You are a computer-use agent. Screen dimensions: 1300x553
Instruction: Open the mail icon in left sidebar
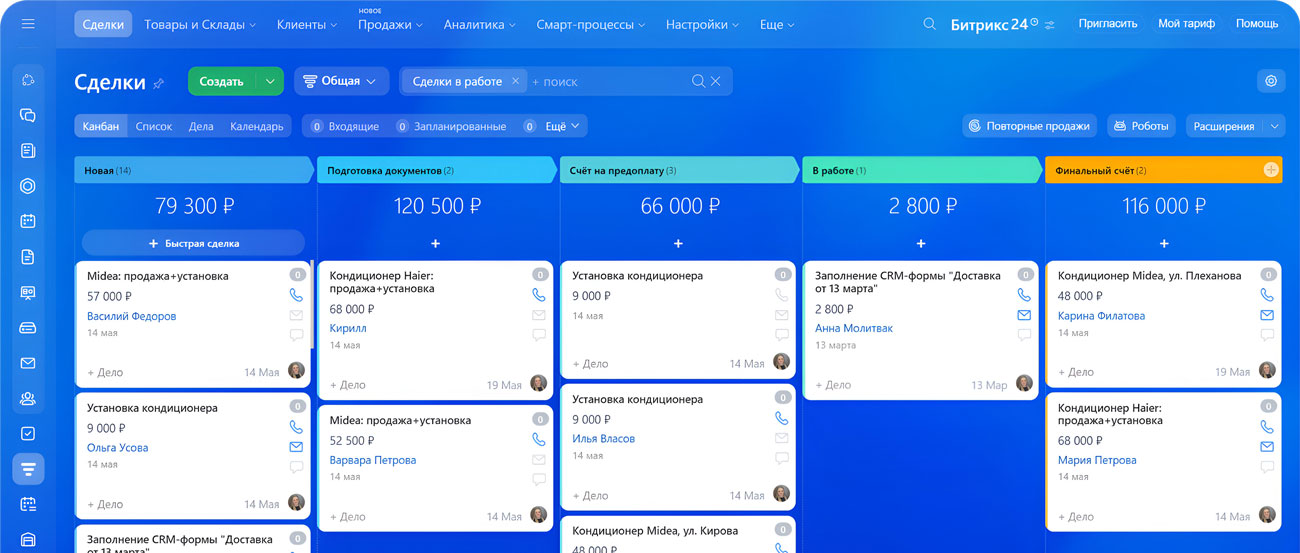click(x=28, y=363)
